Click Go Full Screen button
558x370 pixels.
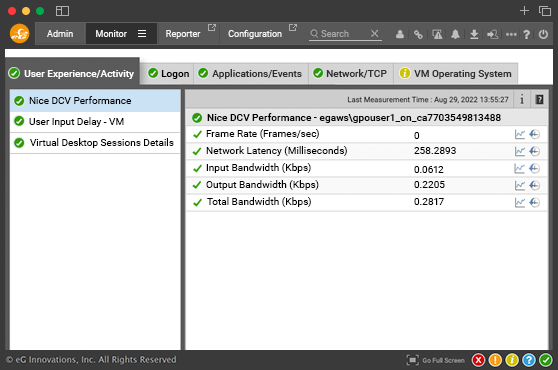436,360
